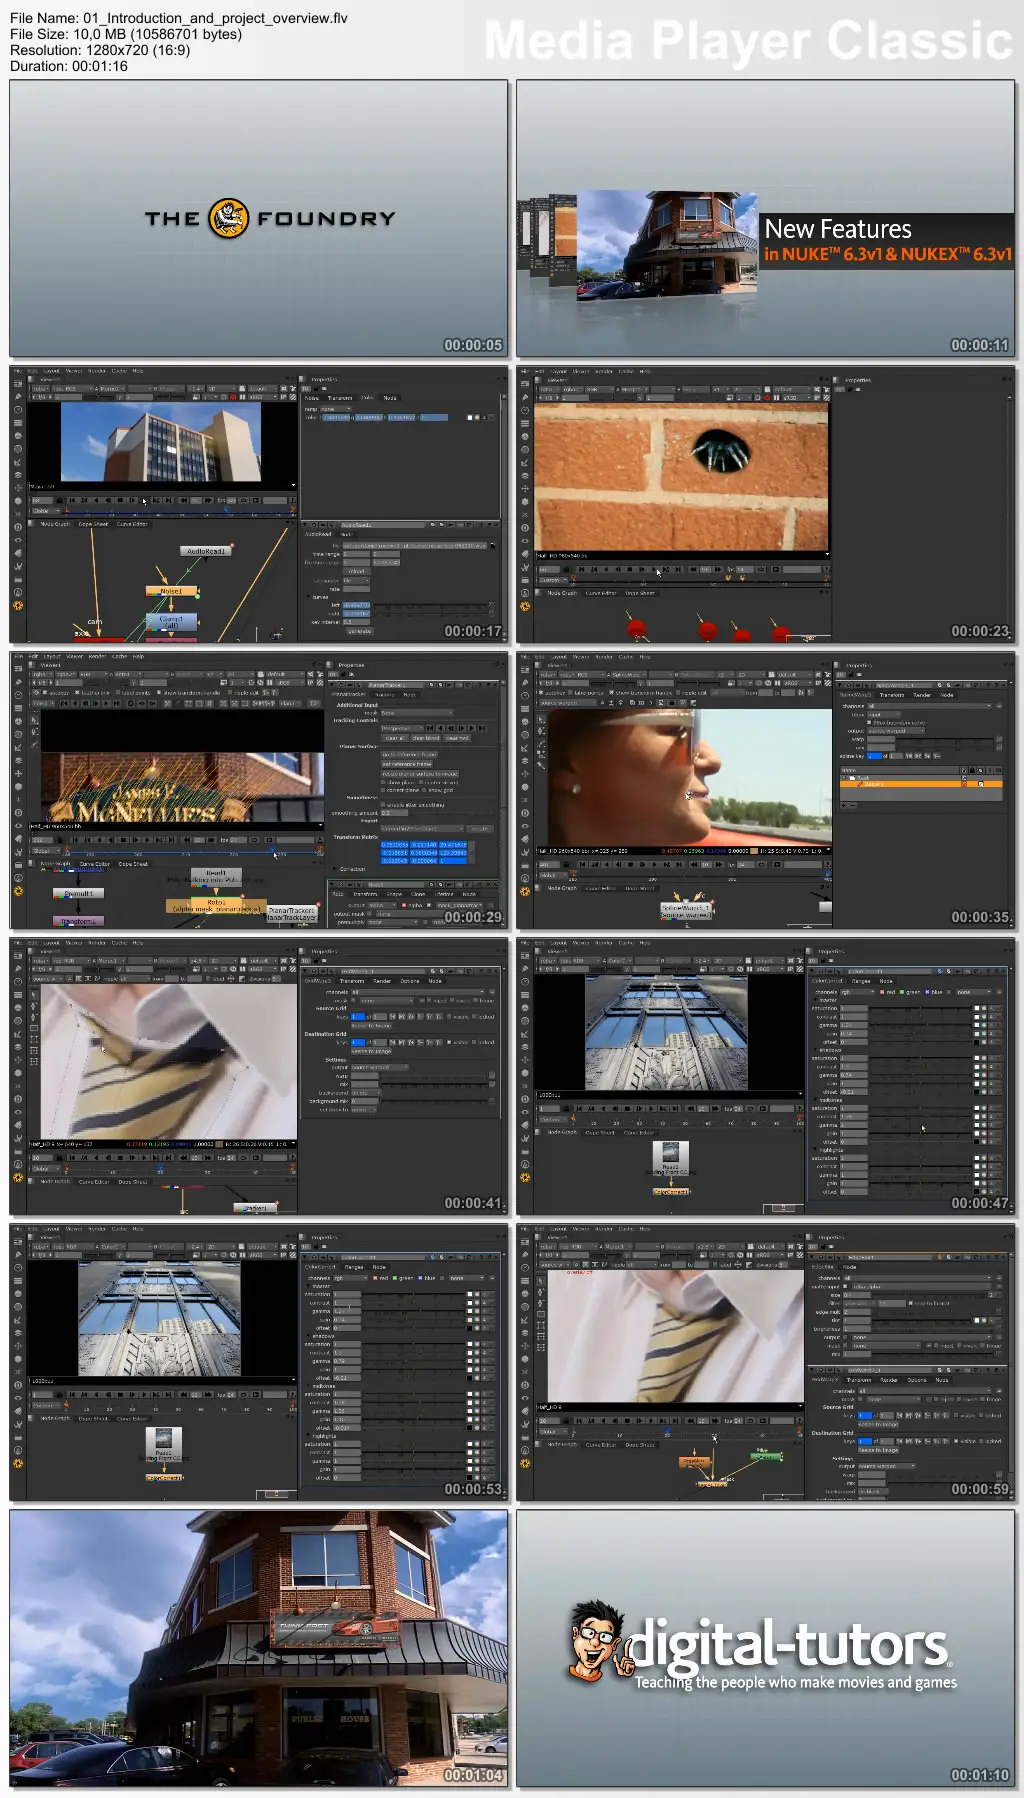Toggle the blue channel checkbox in 00:00:47 frame
This screenshot has height=1798, width=1024.
[927, 992]
